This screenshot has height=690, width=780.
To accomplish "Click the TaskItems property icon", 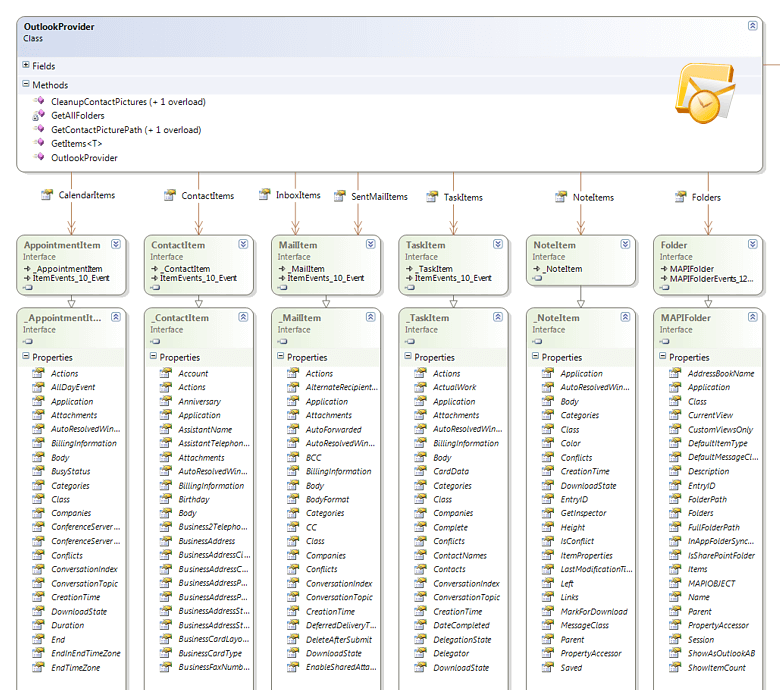I will coord(432,197).
